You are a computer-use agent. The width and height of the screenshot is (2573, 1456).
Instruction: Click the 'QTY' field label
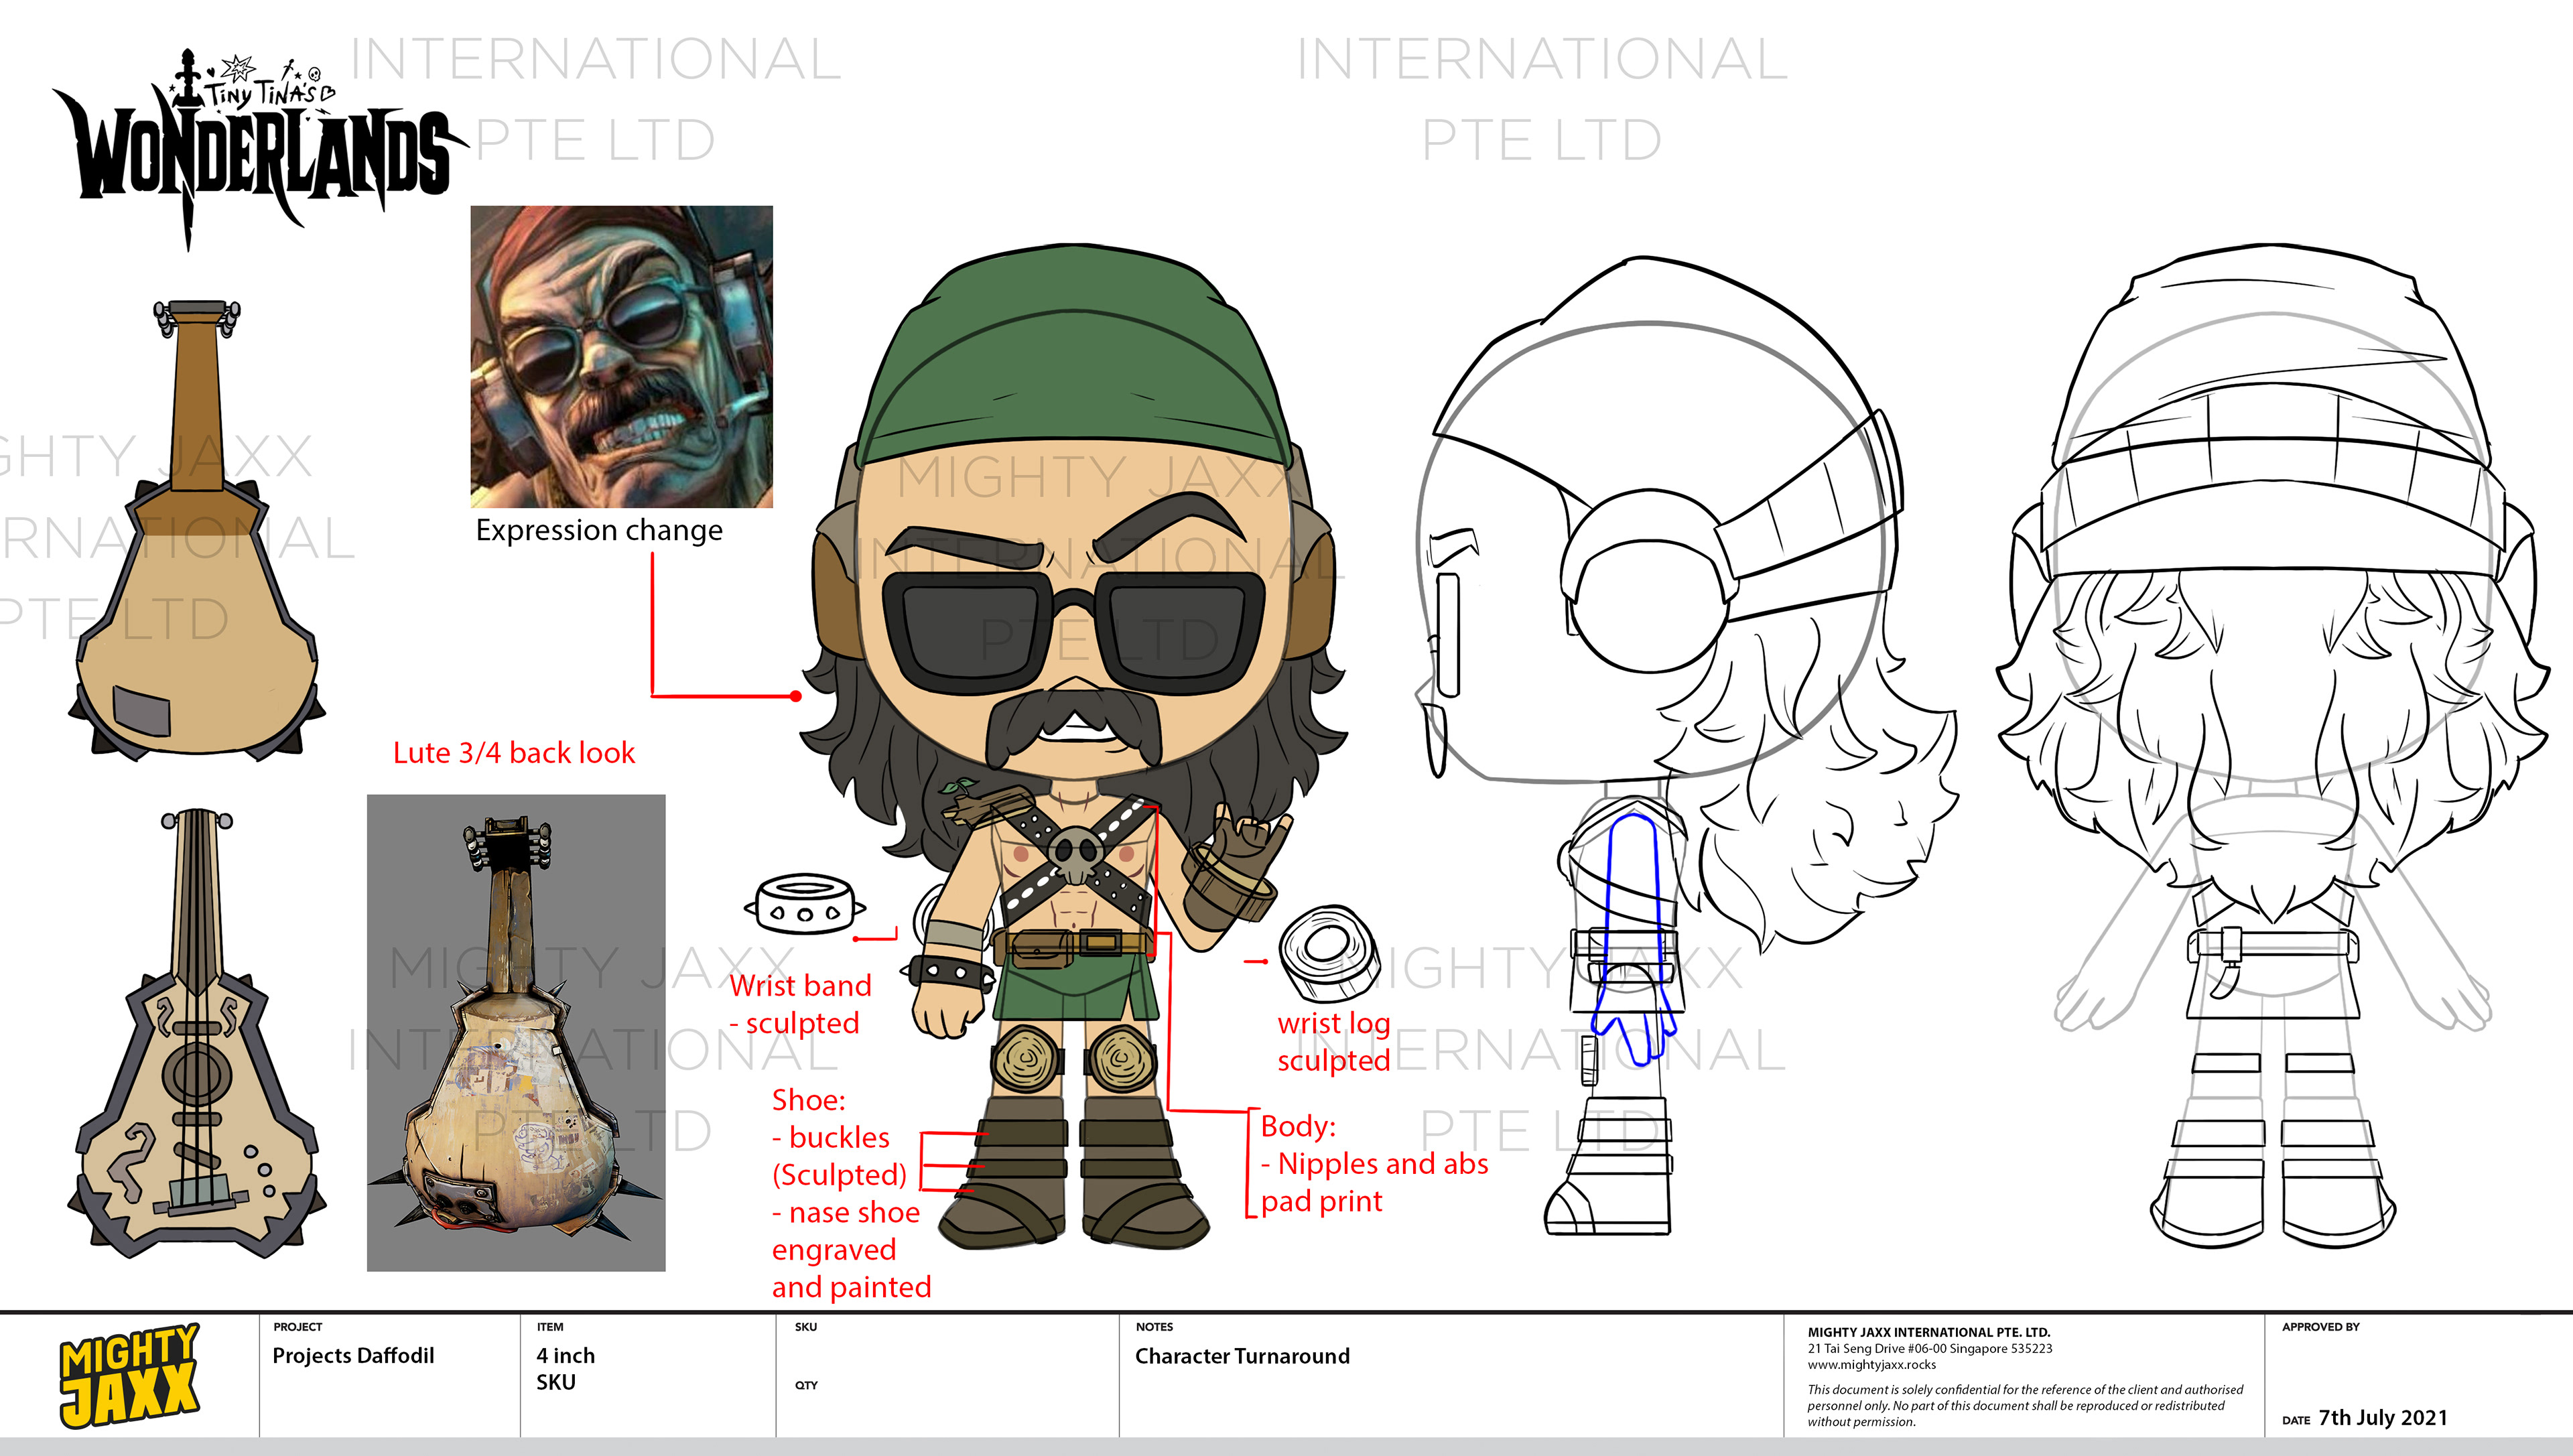(x=806, y=1385)
